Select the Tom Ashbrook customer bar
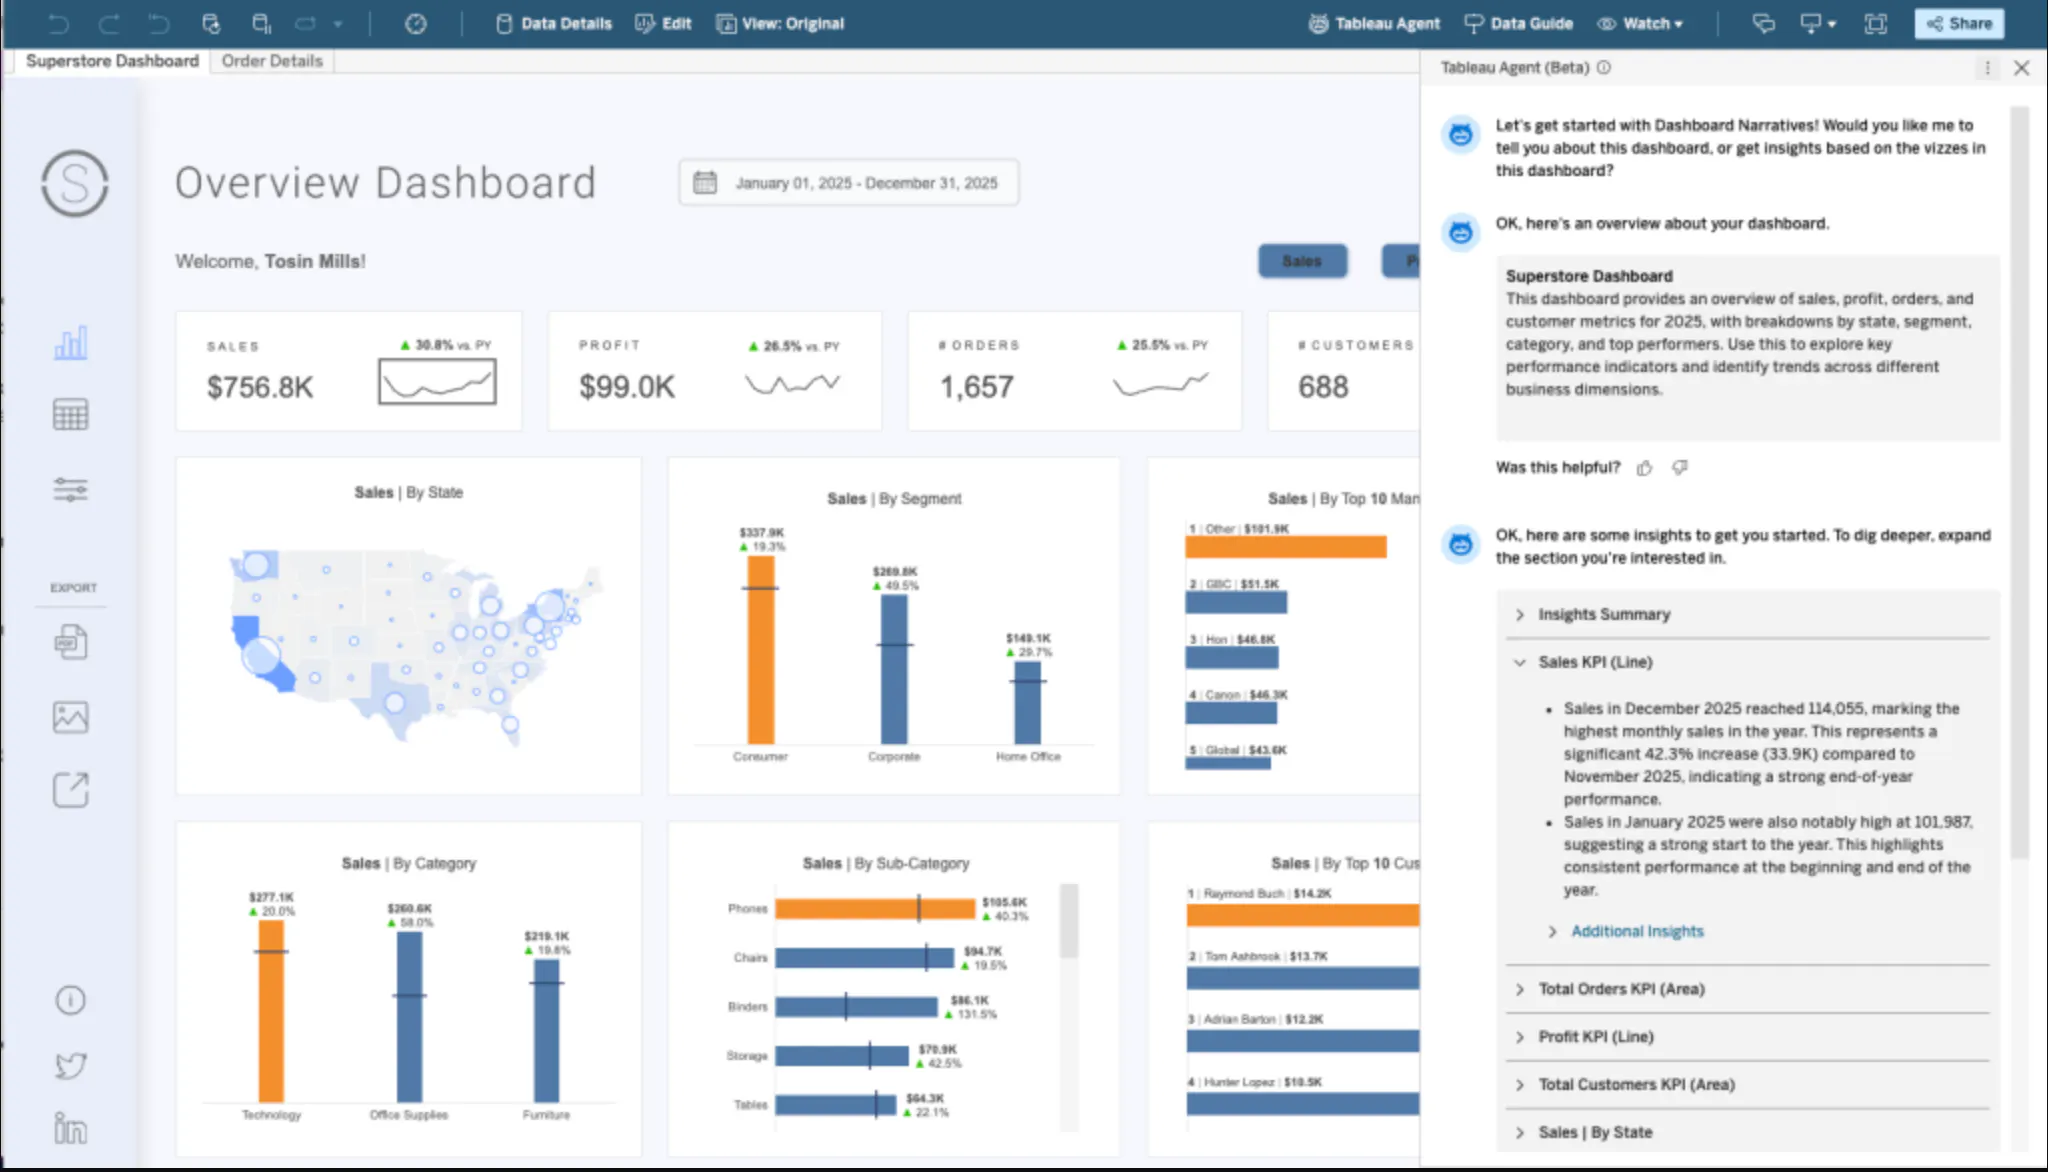 1303,978
